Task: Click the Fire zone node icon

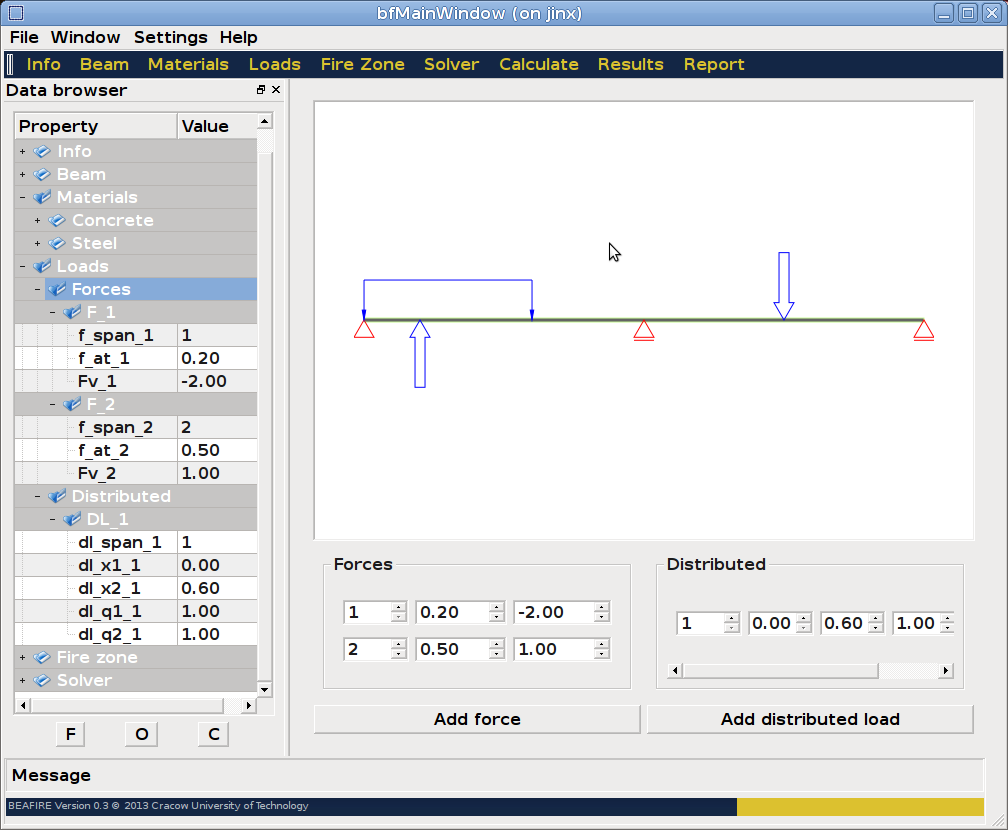Action: (x=42, y=658)
